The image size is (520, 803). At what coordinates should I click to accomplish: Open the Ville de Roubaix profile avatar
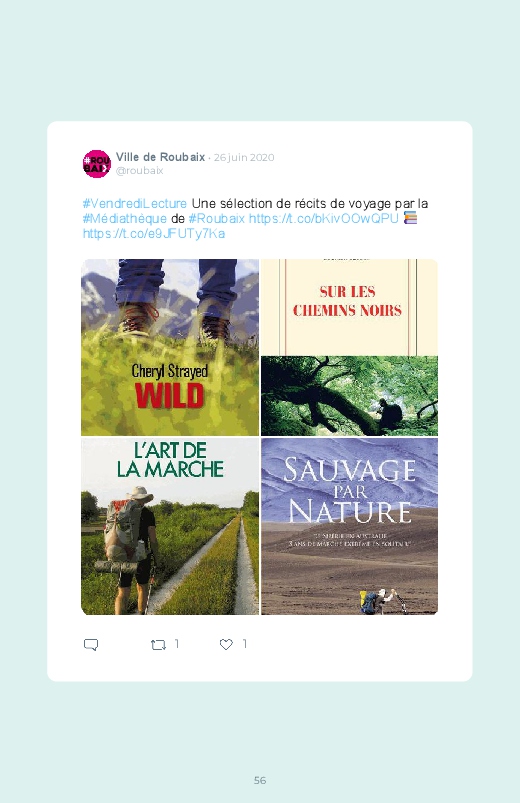click(x=97, y=164)
